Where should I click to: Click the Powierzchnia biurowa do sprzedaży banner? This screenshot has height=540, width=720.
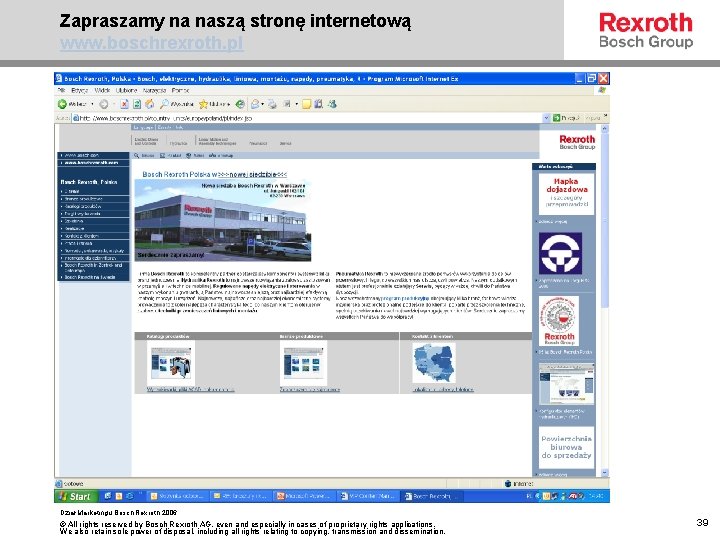(566, 447)
